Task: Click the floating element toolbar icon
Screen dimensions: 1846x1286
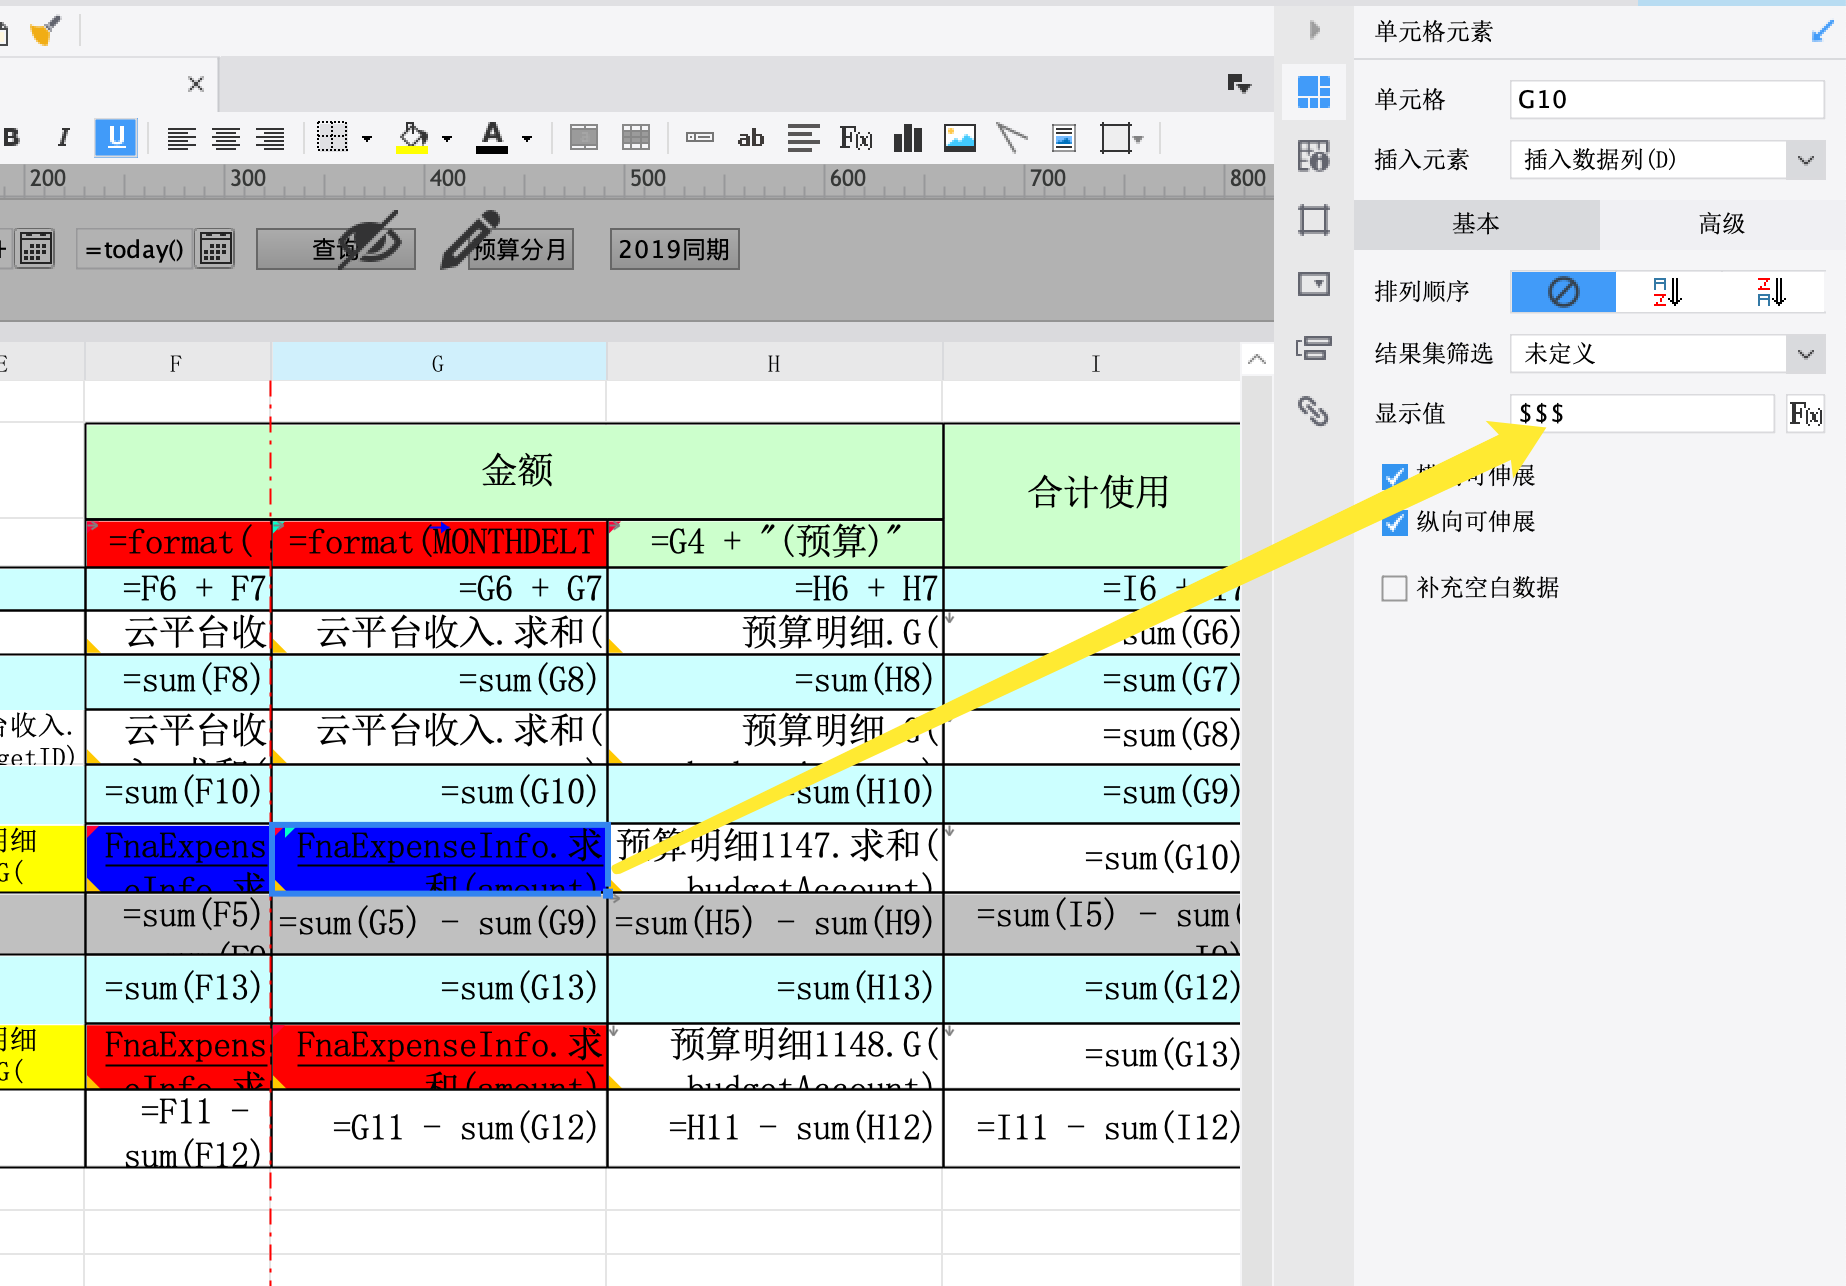Action: (x=1115, y=138)
